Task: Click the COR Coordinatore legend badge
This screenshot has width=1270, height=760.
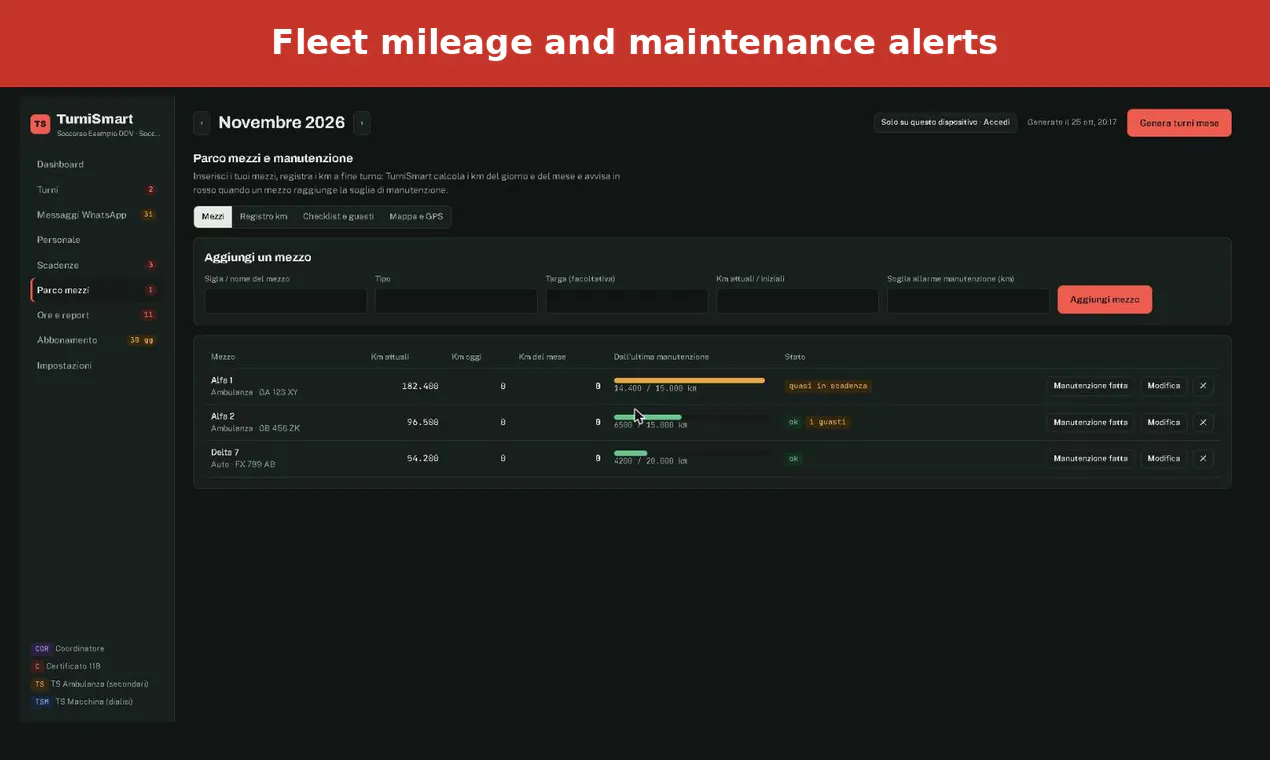Action: click(41, 649)
